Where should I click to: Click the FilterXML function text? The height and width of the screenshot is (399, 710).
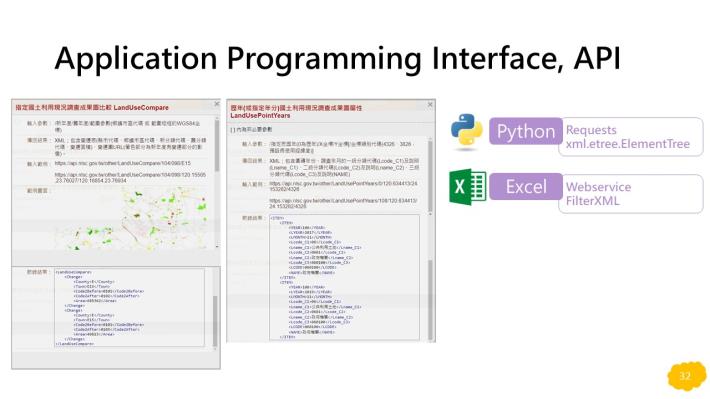592,201
